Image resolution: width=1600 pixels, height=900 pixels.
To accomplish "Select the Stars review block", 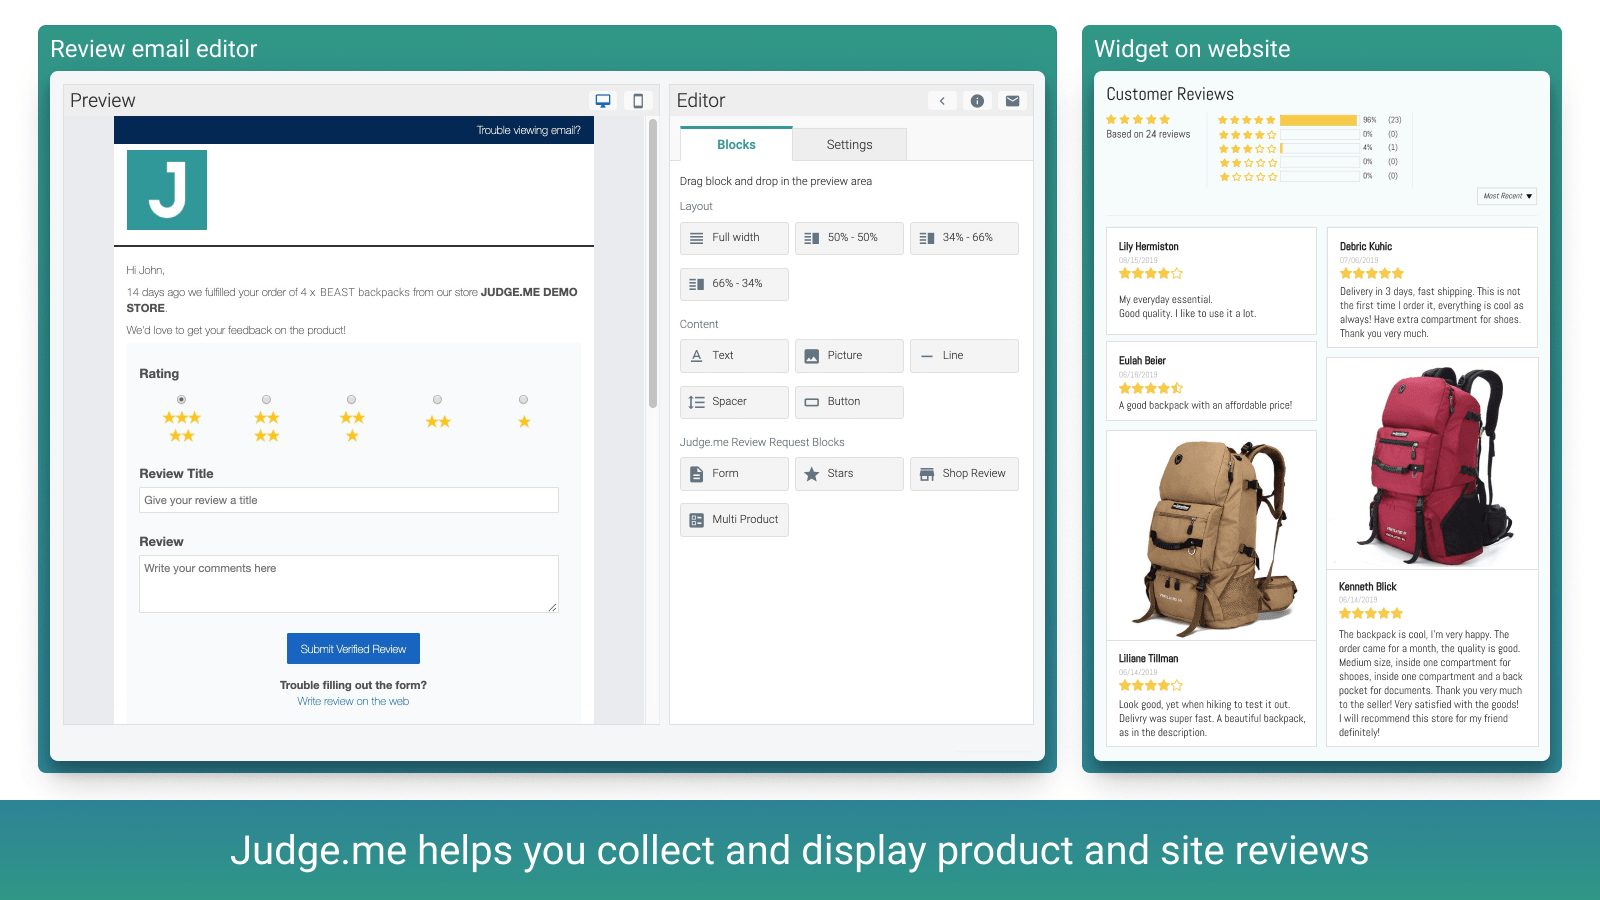I will coord(849,474).
